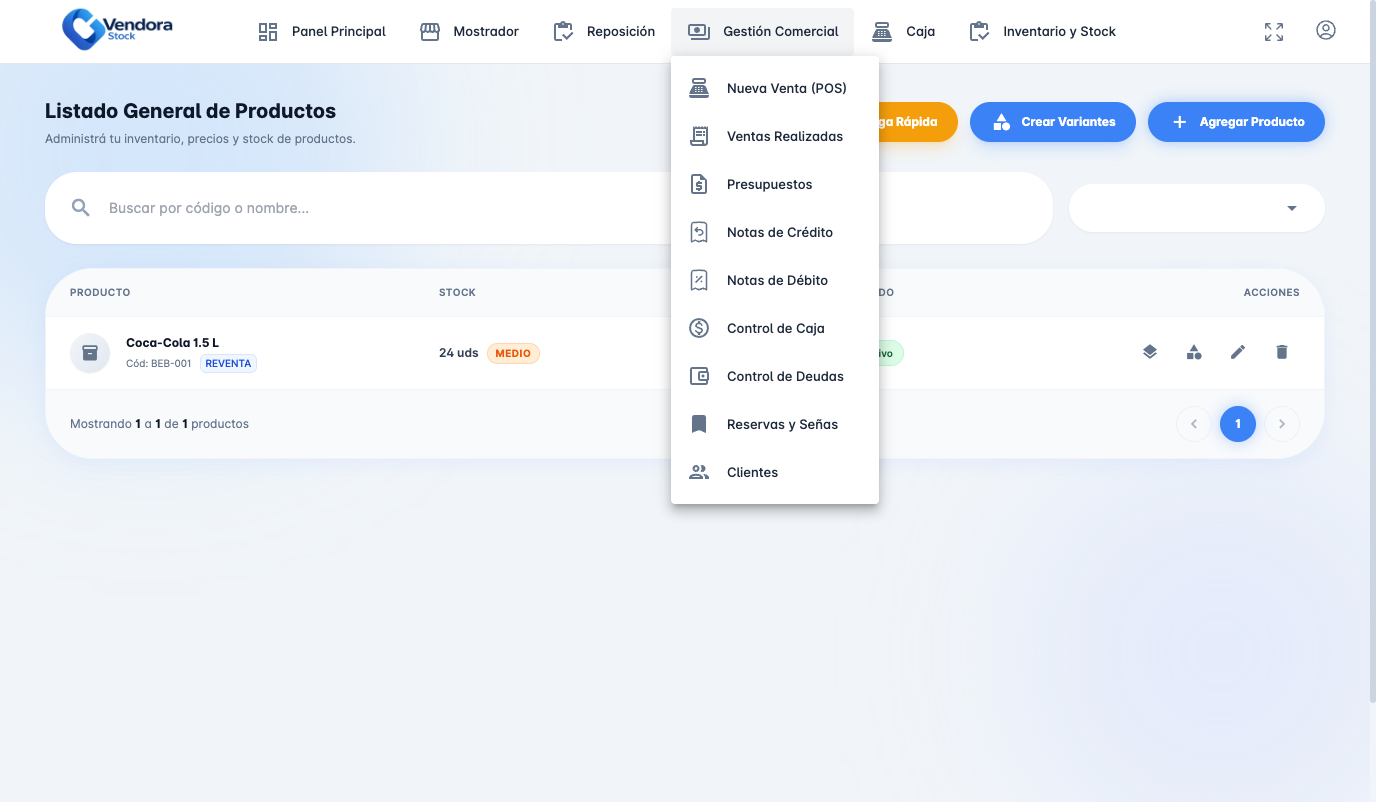Click the search magnifier icon

pyautogui.click(x=81, y=208)
